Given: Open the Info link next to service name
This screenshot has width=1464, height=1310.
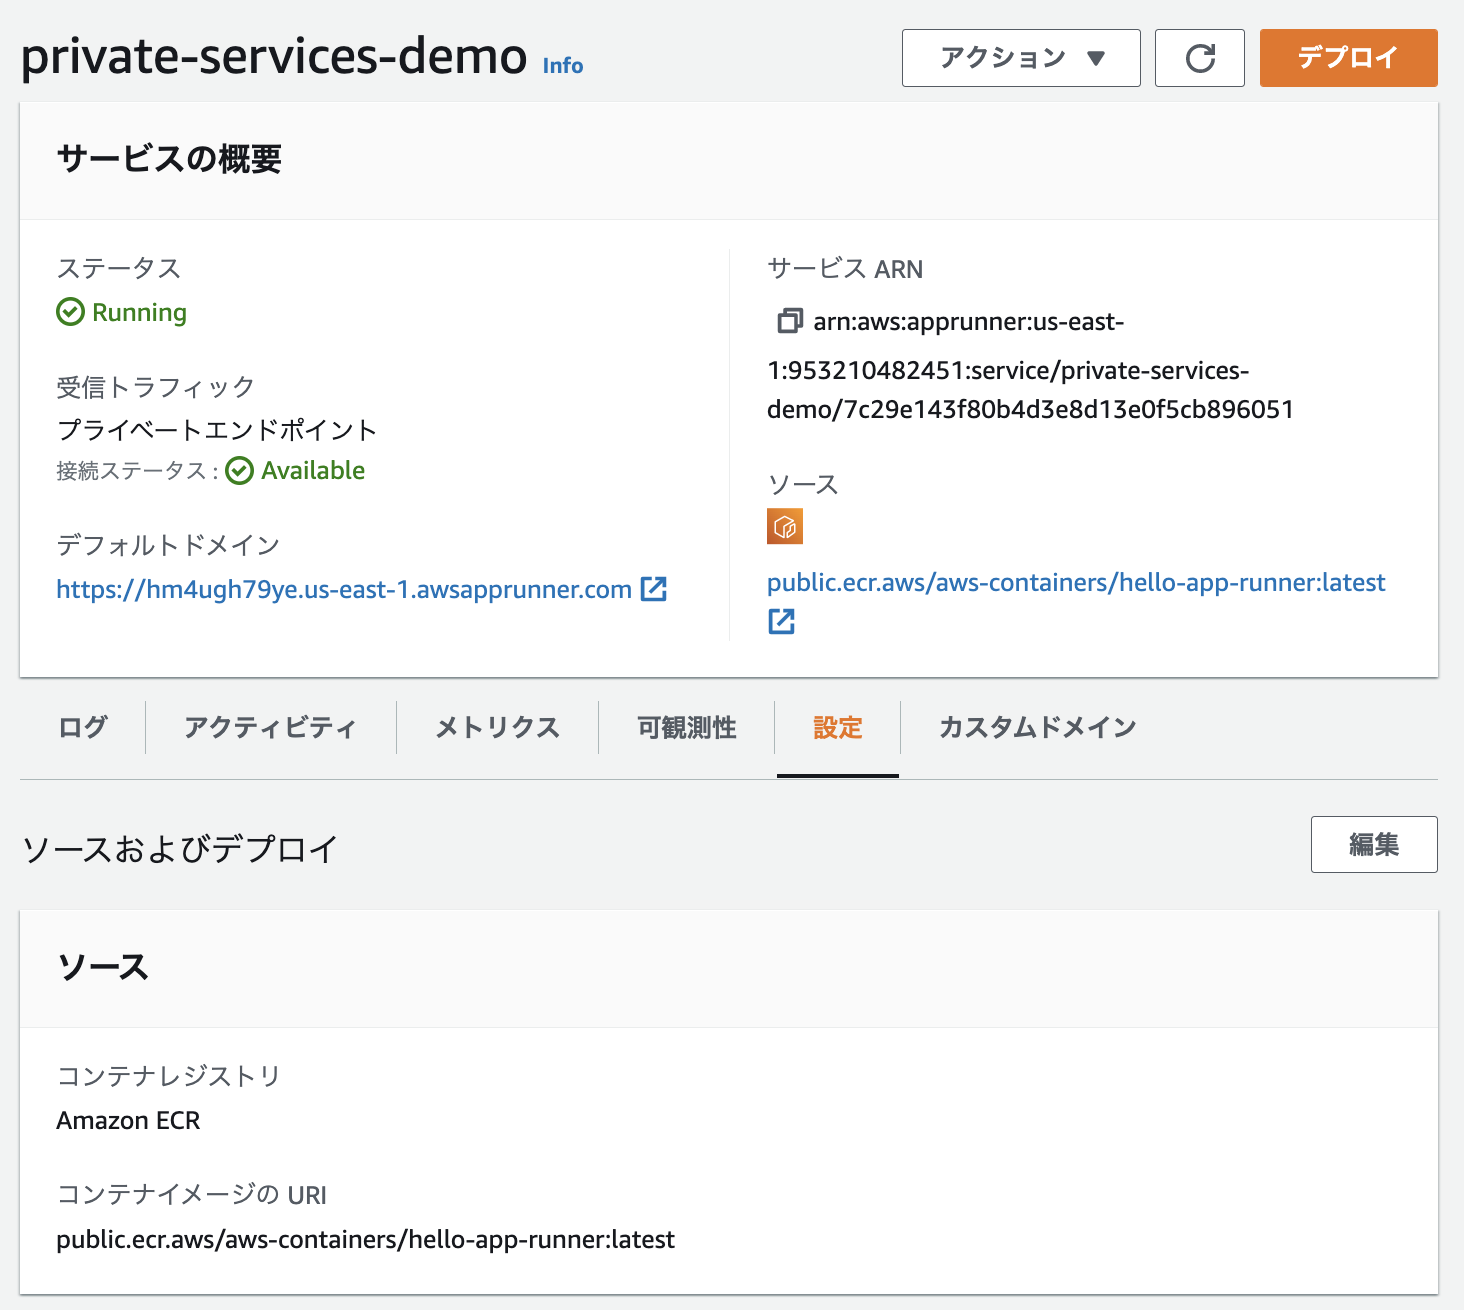Looking at the screenshot, I should 563,65.
